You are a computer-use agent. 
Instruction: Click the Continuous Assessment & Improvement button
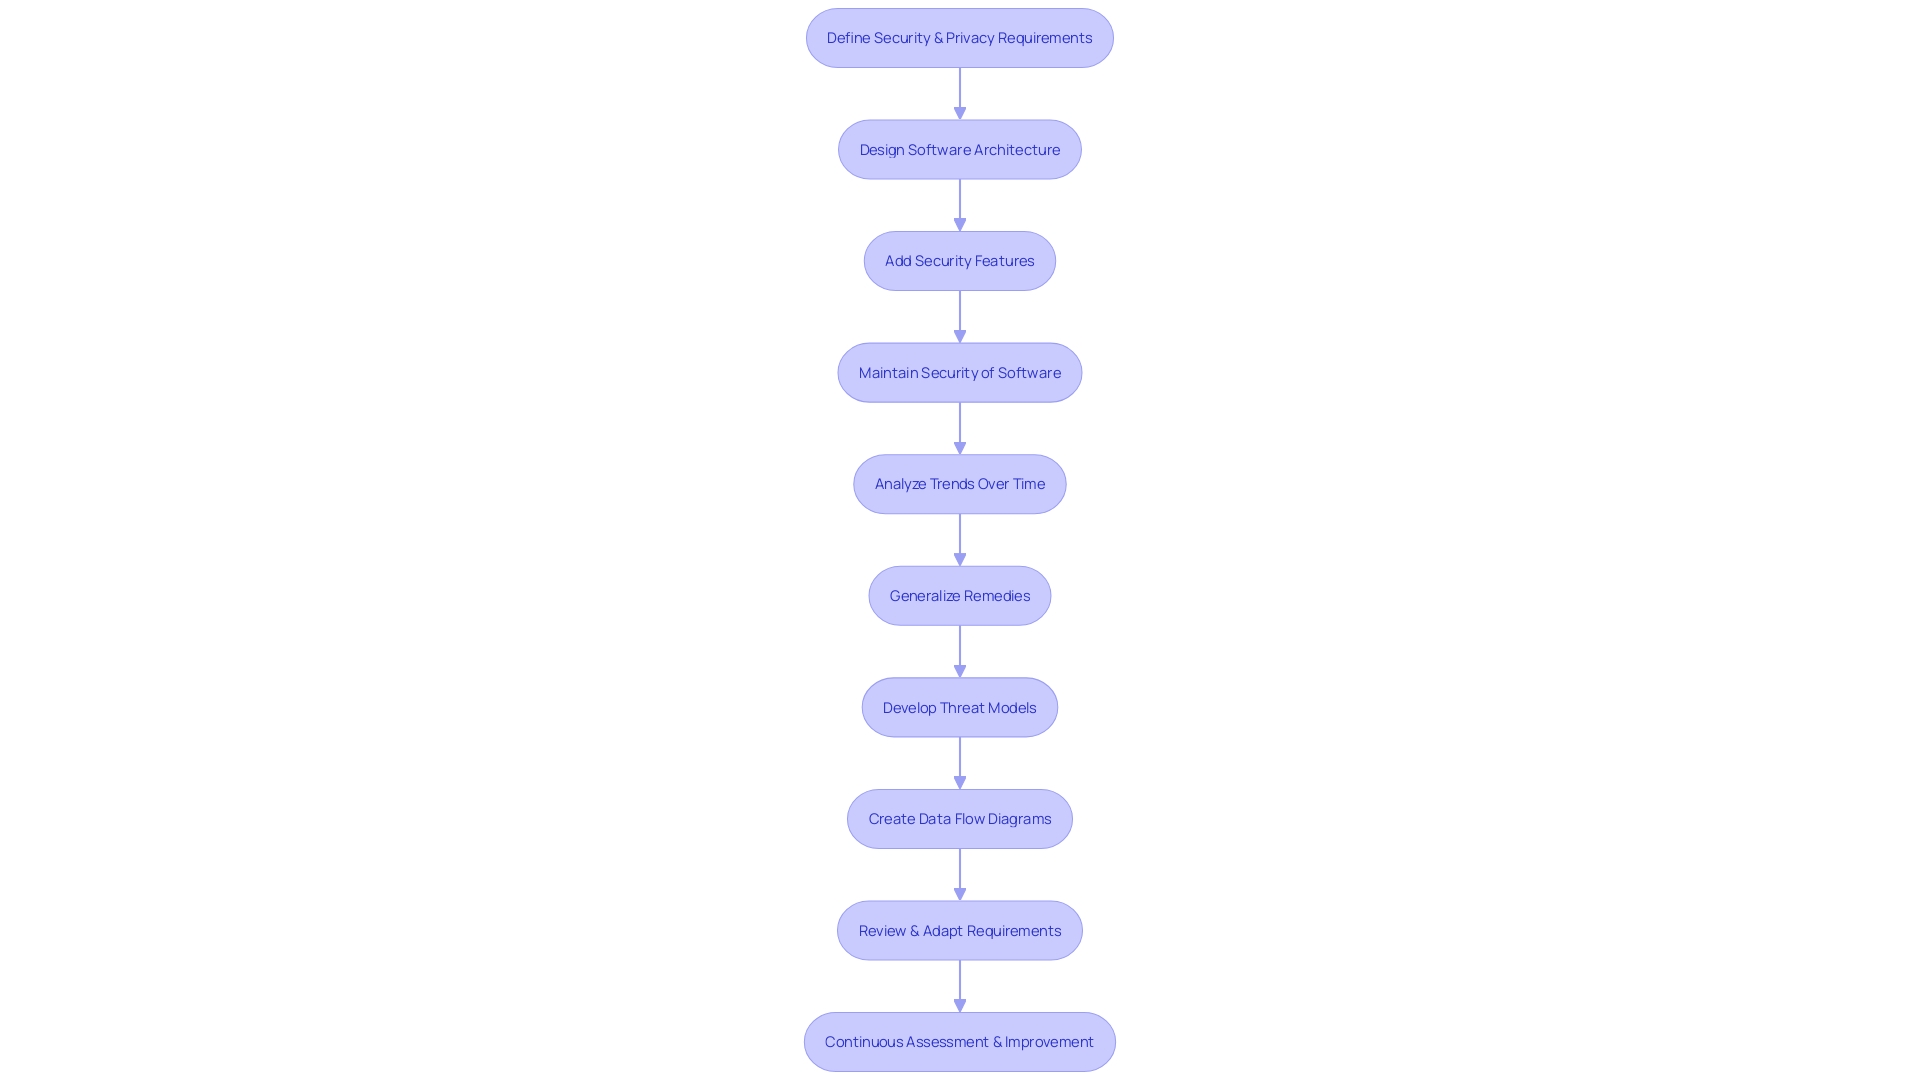(x=959, y=1040)
